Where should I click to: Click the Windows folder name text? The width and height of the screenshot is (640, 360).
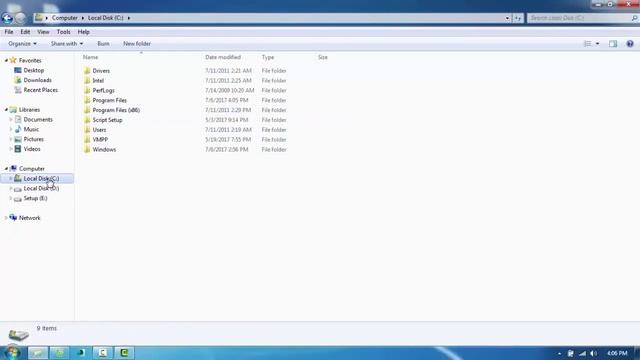[104, 149]
